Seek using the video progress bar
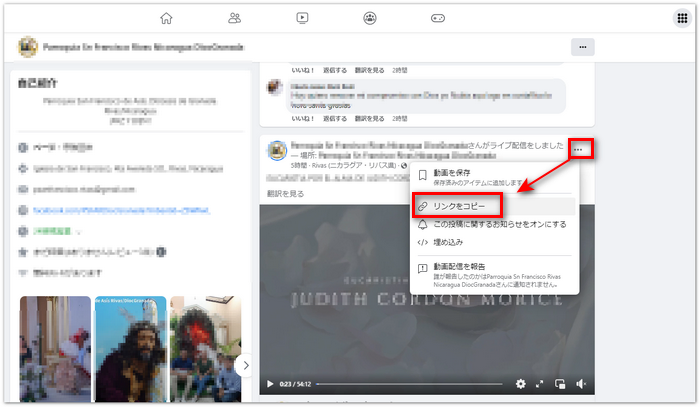The image size is (700, 407). click(x=408, y=383)
